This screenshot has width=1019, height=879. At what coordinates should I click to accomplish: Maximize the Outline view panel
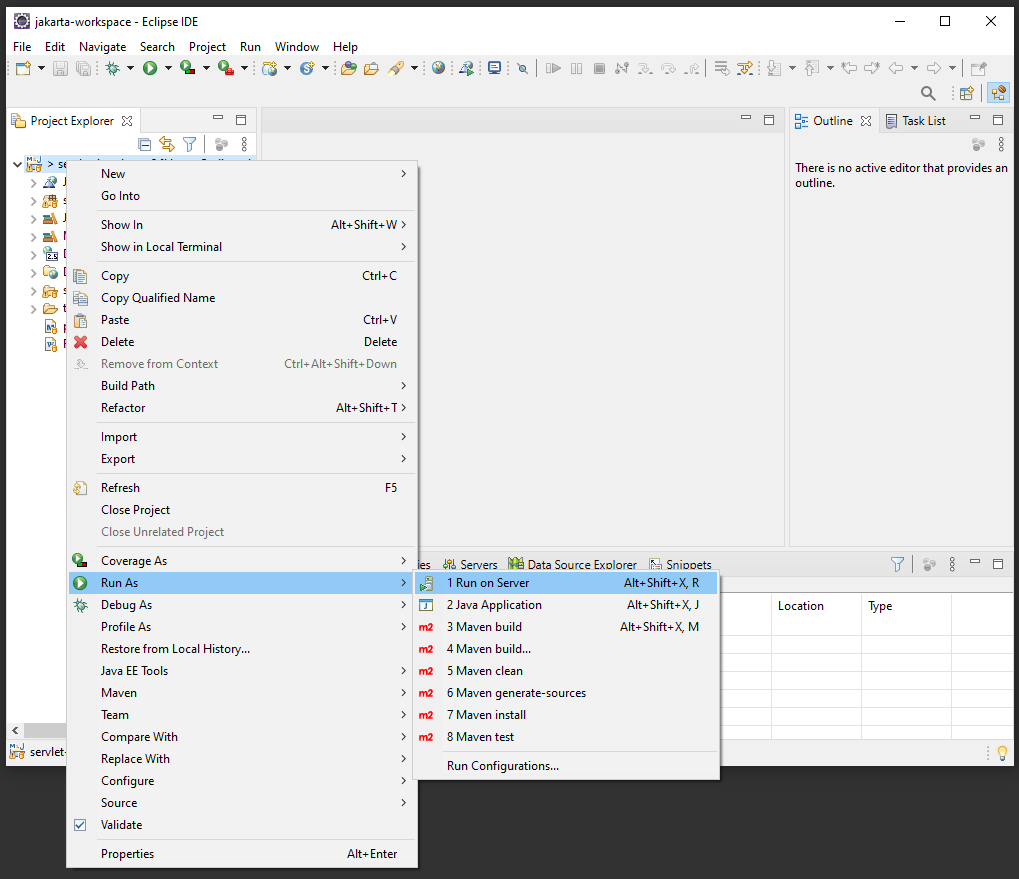click(997, 120)
